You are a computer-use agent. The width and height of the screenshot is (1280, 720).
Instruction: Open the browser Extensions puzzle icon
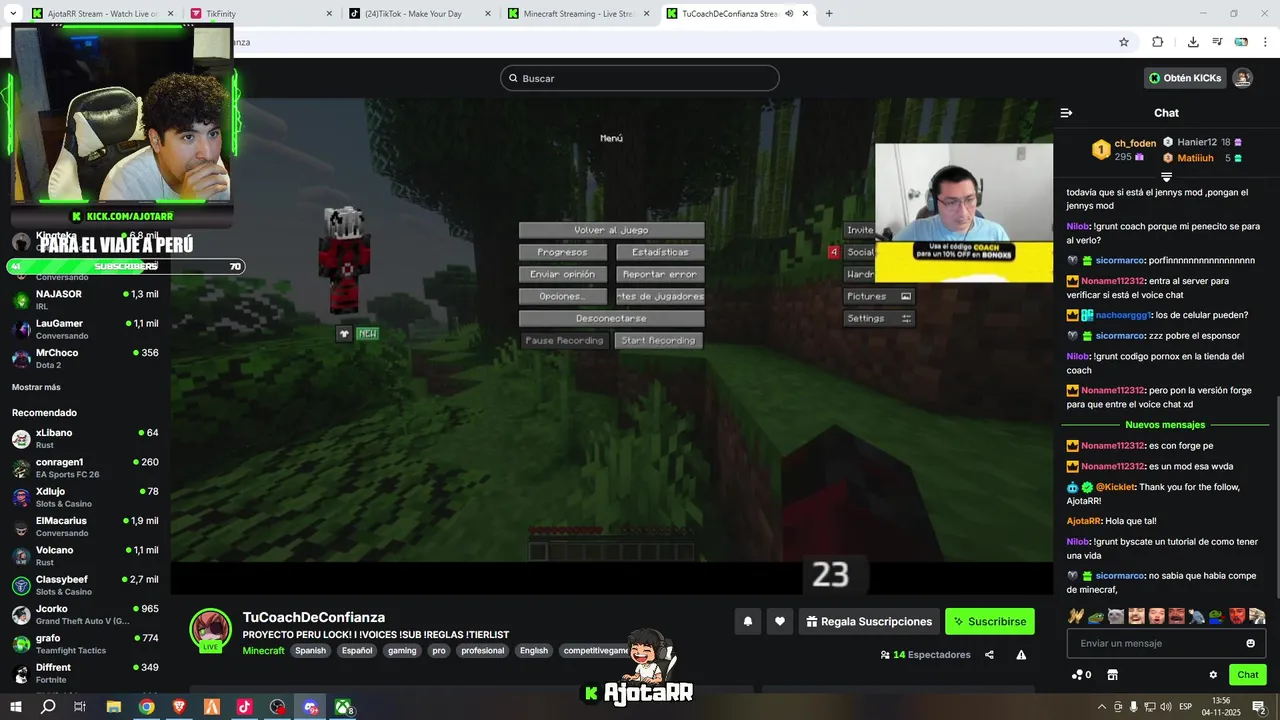pyautogui.click(x=1158, y=42)
